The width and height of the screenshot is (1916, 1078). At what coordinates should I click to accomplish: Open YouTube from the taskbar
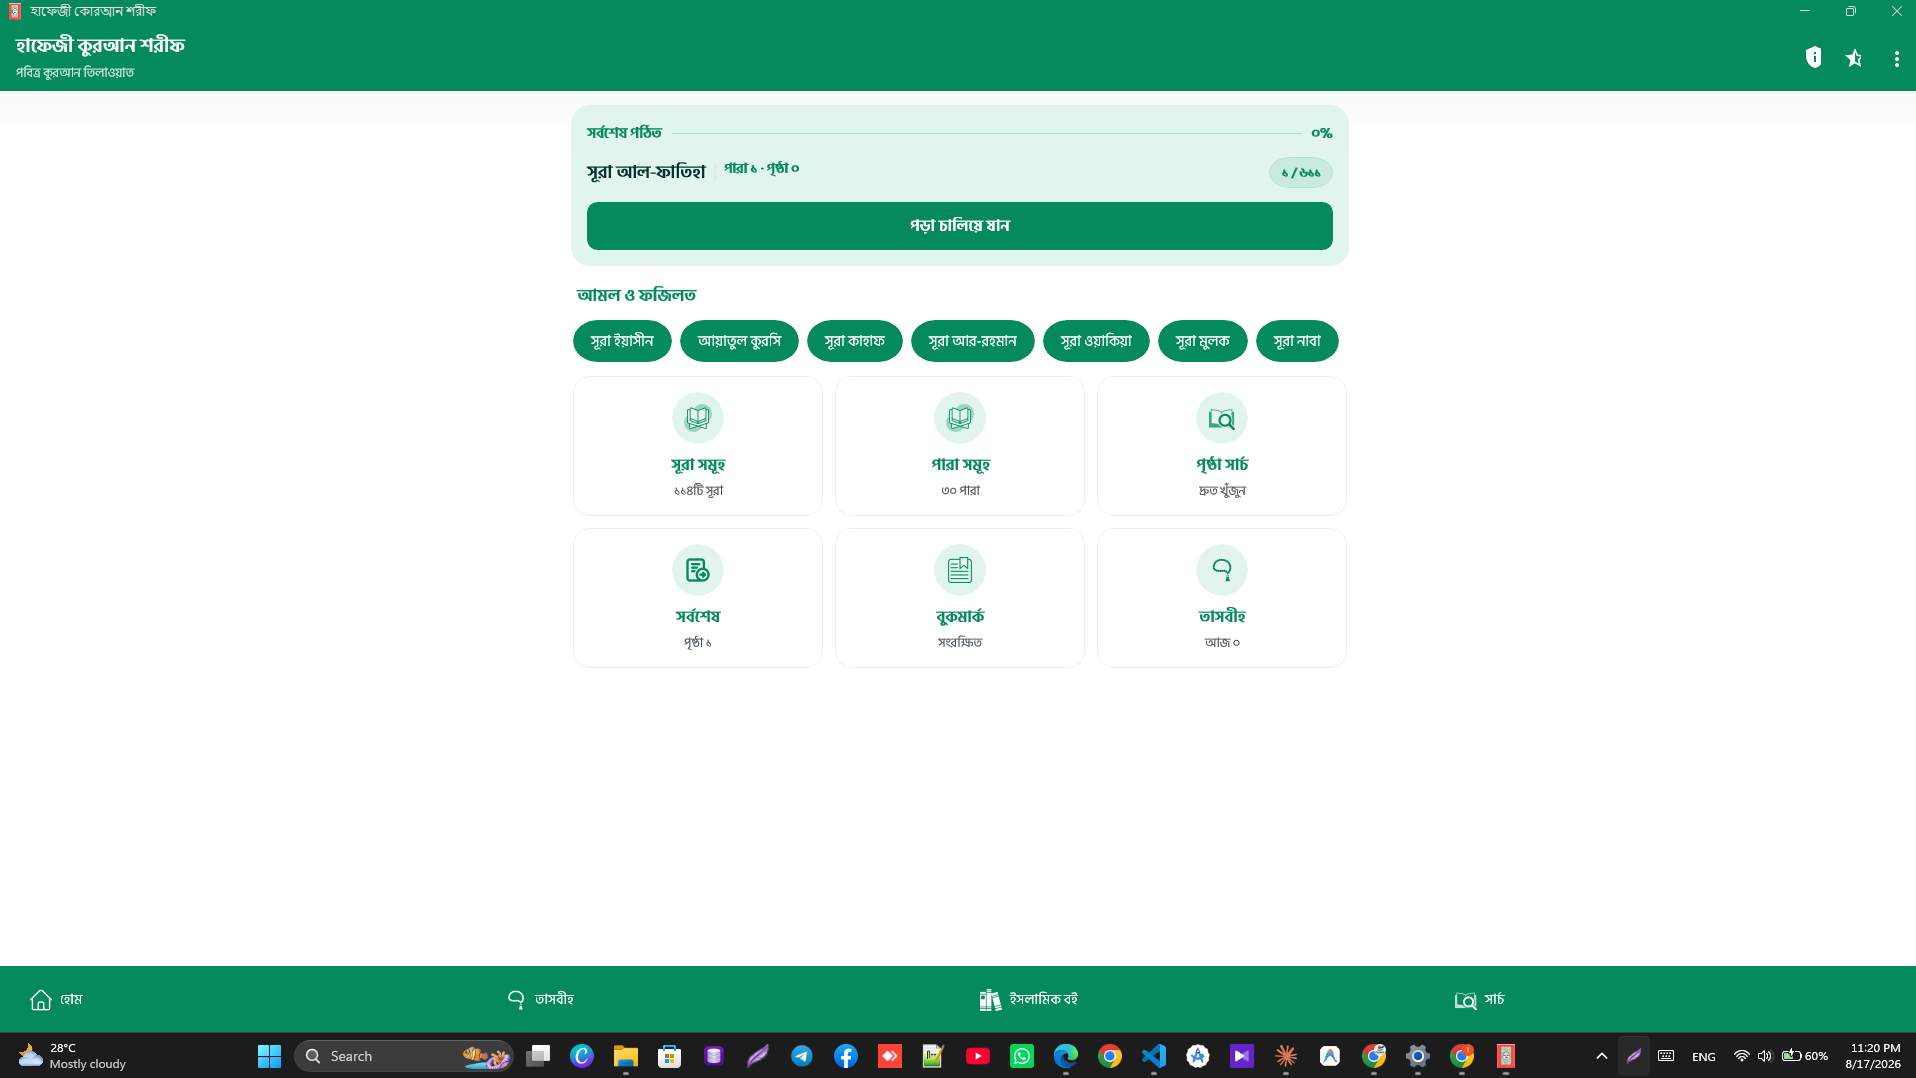click(x=978, y=1056)
